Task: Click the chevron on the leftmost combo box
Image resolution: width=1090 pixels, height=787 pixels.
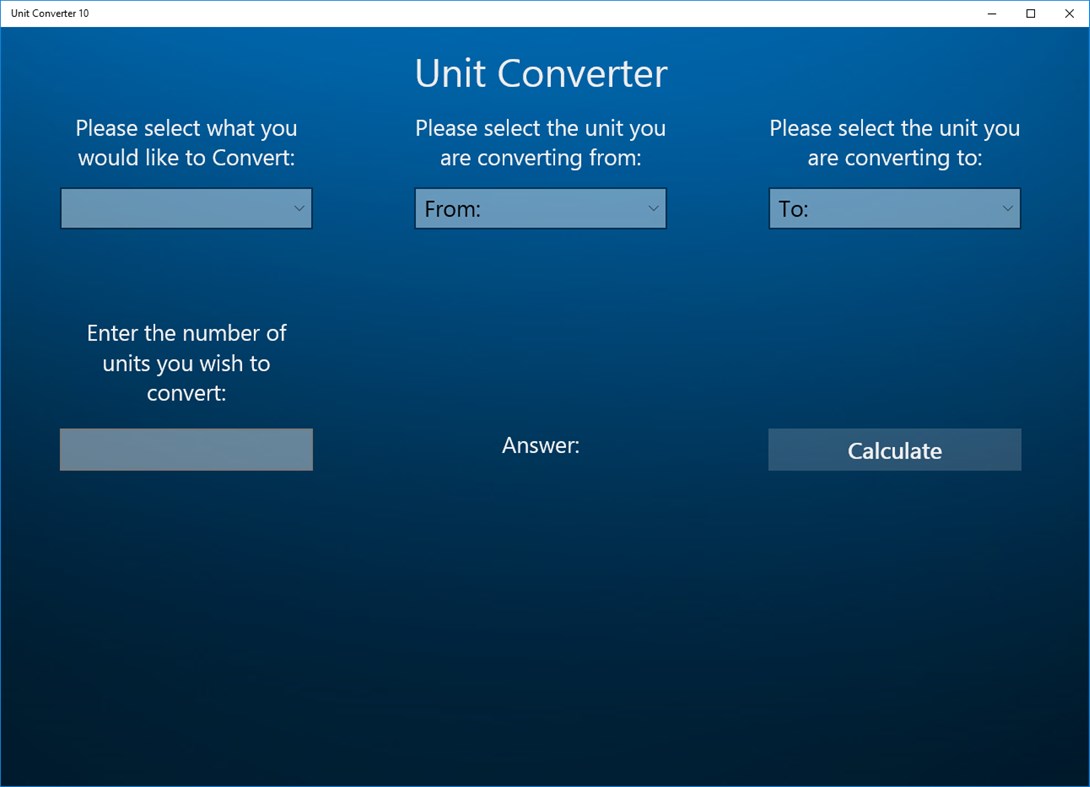Action: coord(299,208)
